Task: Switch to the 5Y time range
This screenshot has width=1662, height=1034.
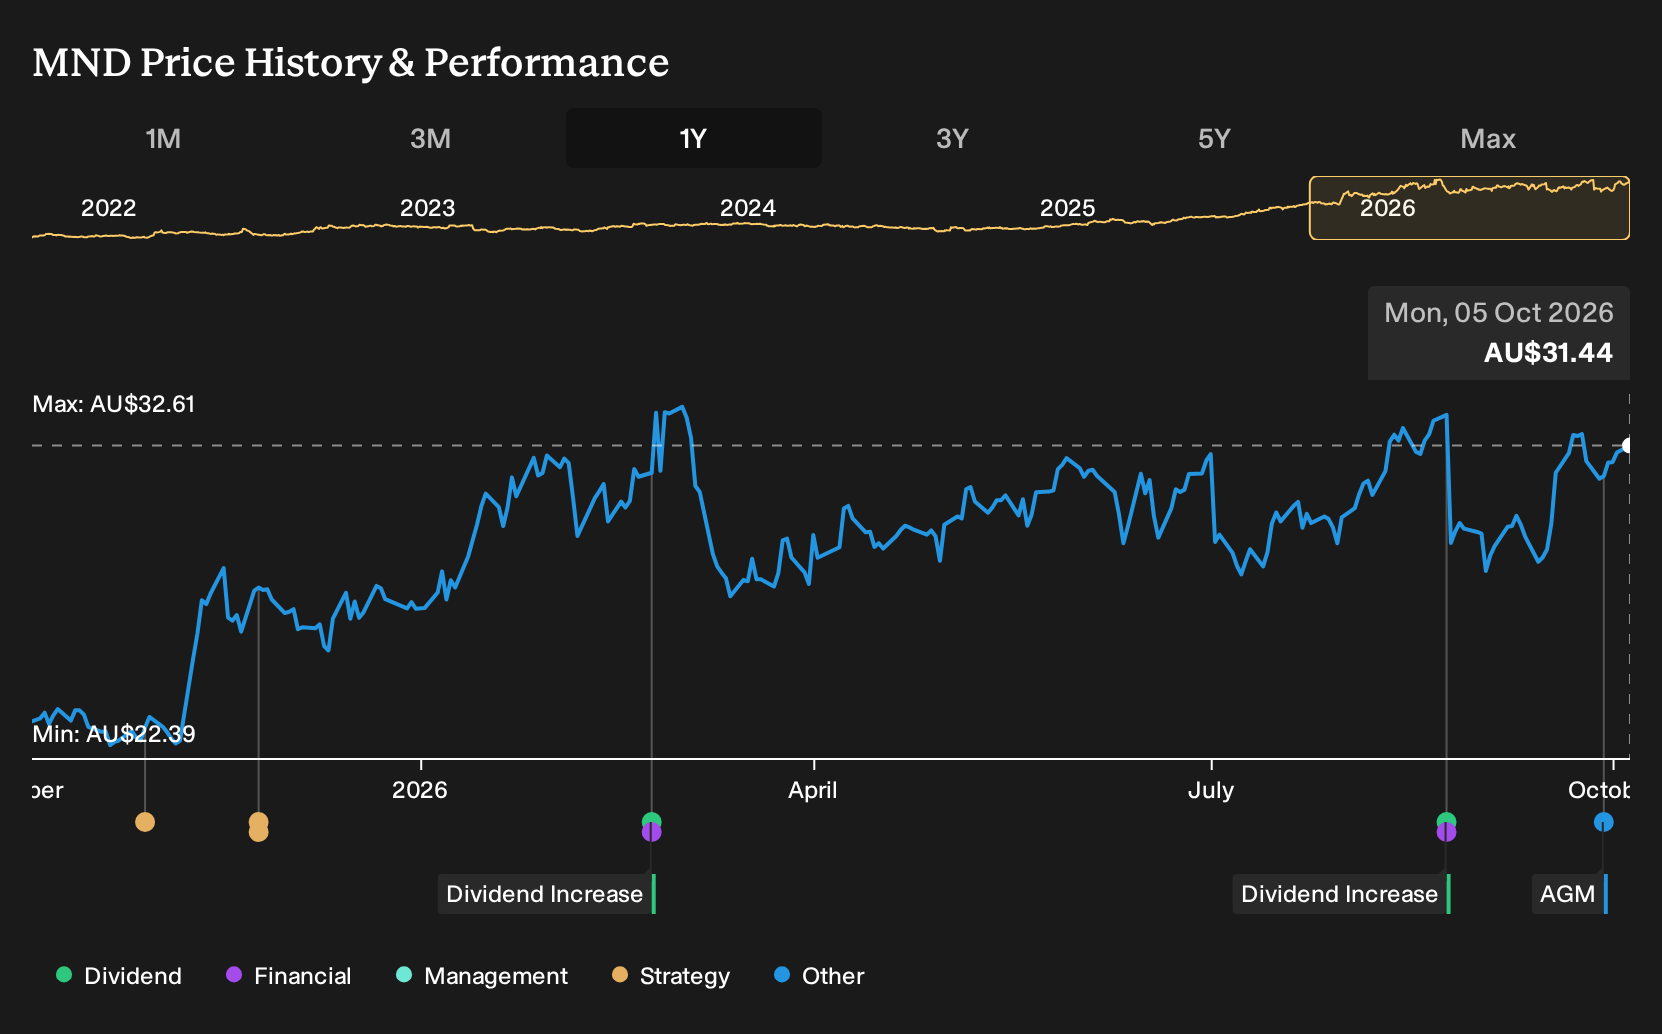Action: pyautogui.click(x=1214, y=138)
